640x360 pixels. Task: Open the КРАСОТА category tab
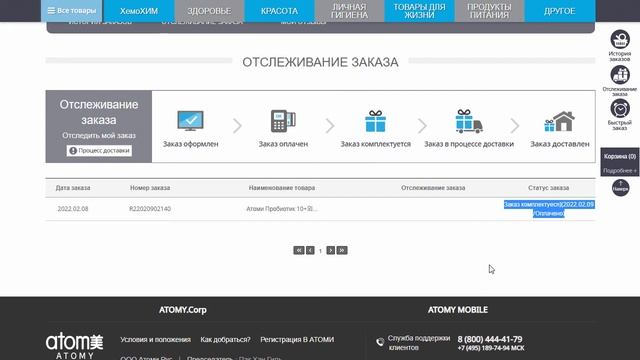pos(279,11)
